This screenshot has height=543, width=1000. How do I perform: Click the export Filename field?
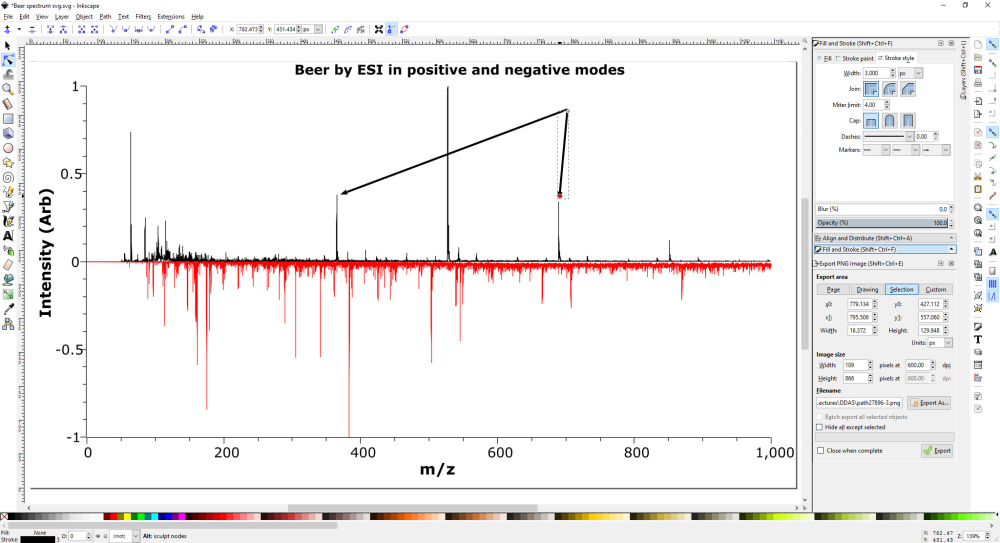pyautogui.click(x=859, y=403)
